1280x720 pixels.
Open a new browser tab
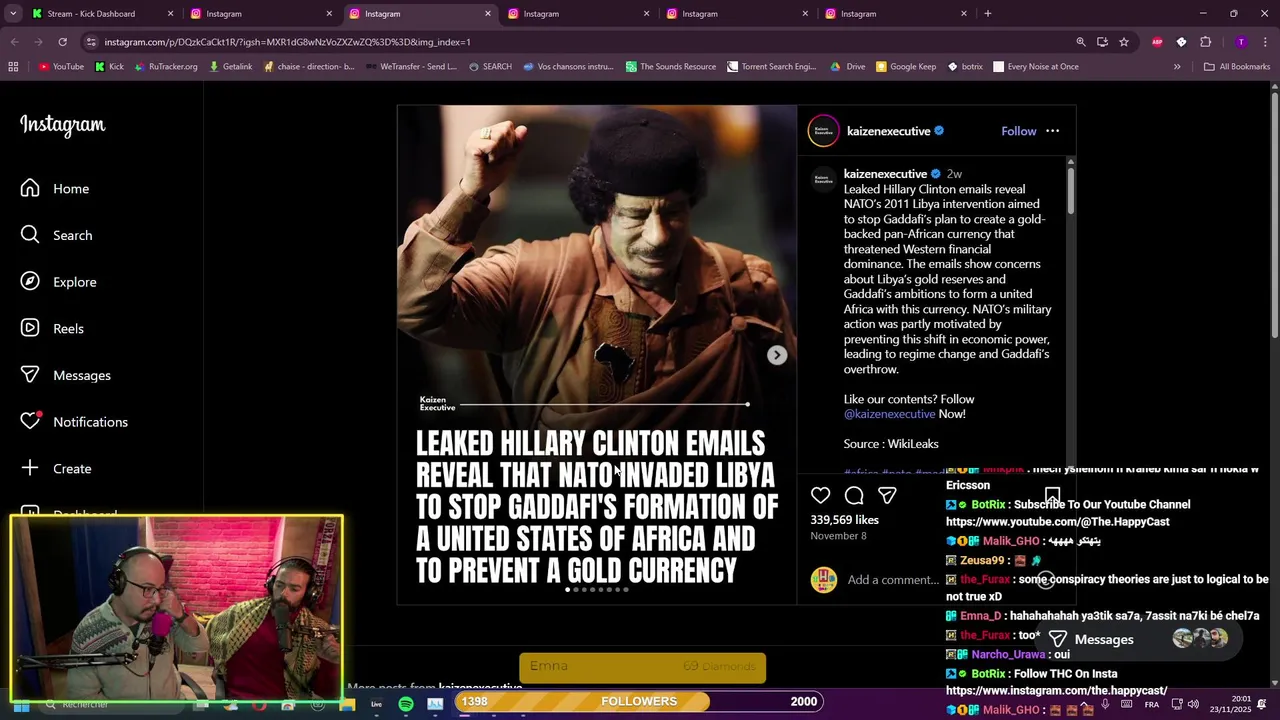(987, 14)
